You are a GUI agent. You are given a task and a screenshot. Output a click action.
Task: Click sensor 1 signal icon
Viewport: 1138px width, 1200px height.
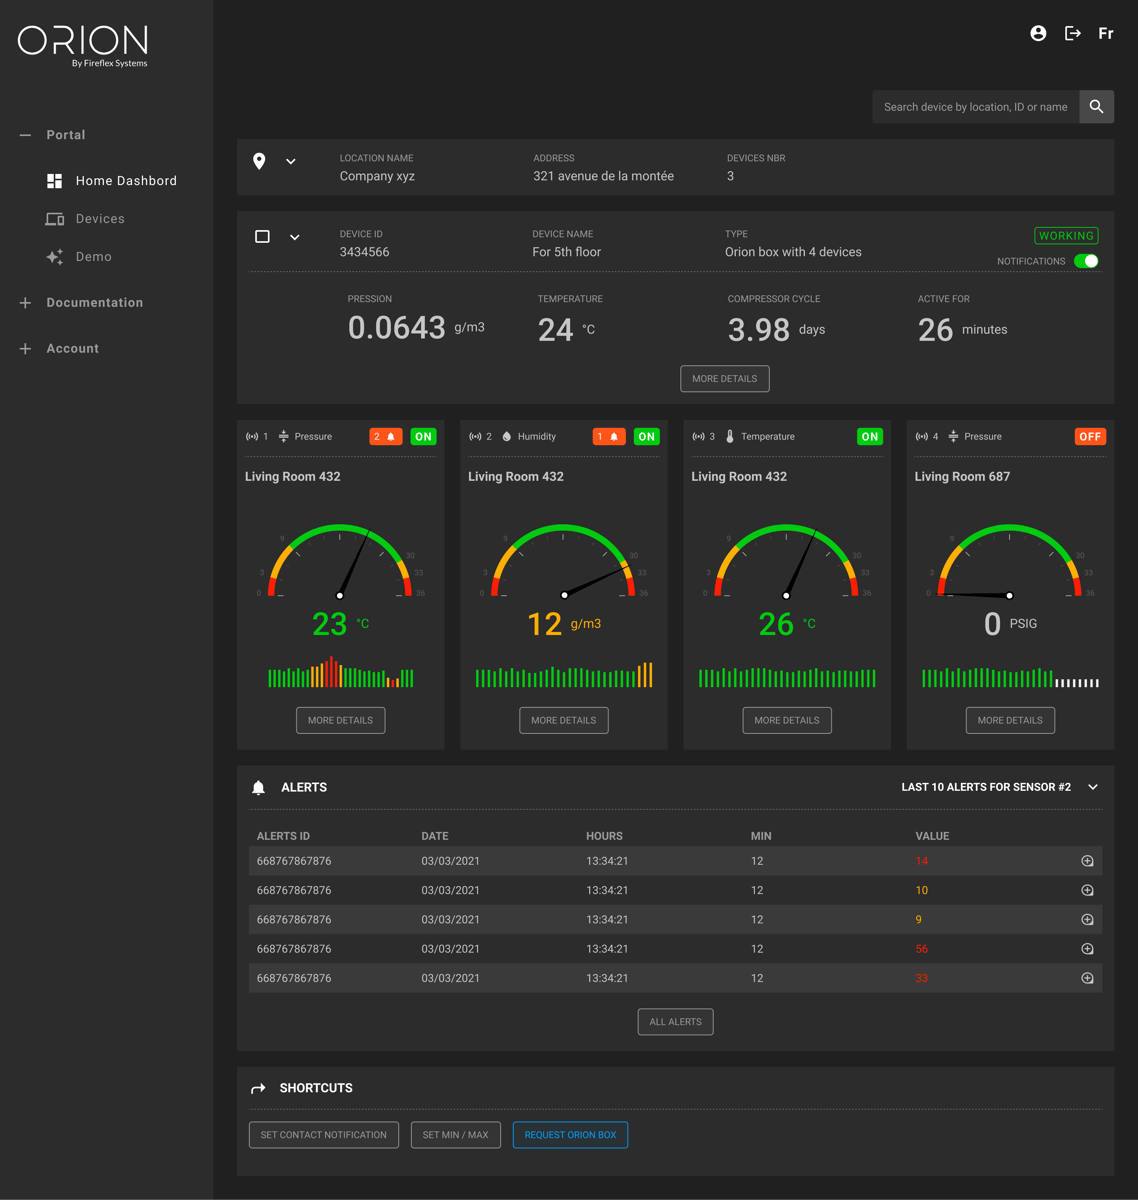tap(252, 437)
